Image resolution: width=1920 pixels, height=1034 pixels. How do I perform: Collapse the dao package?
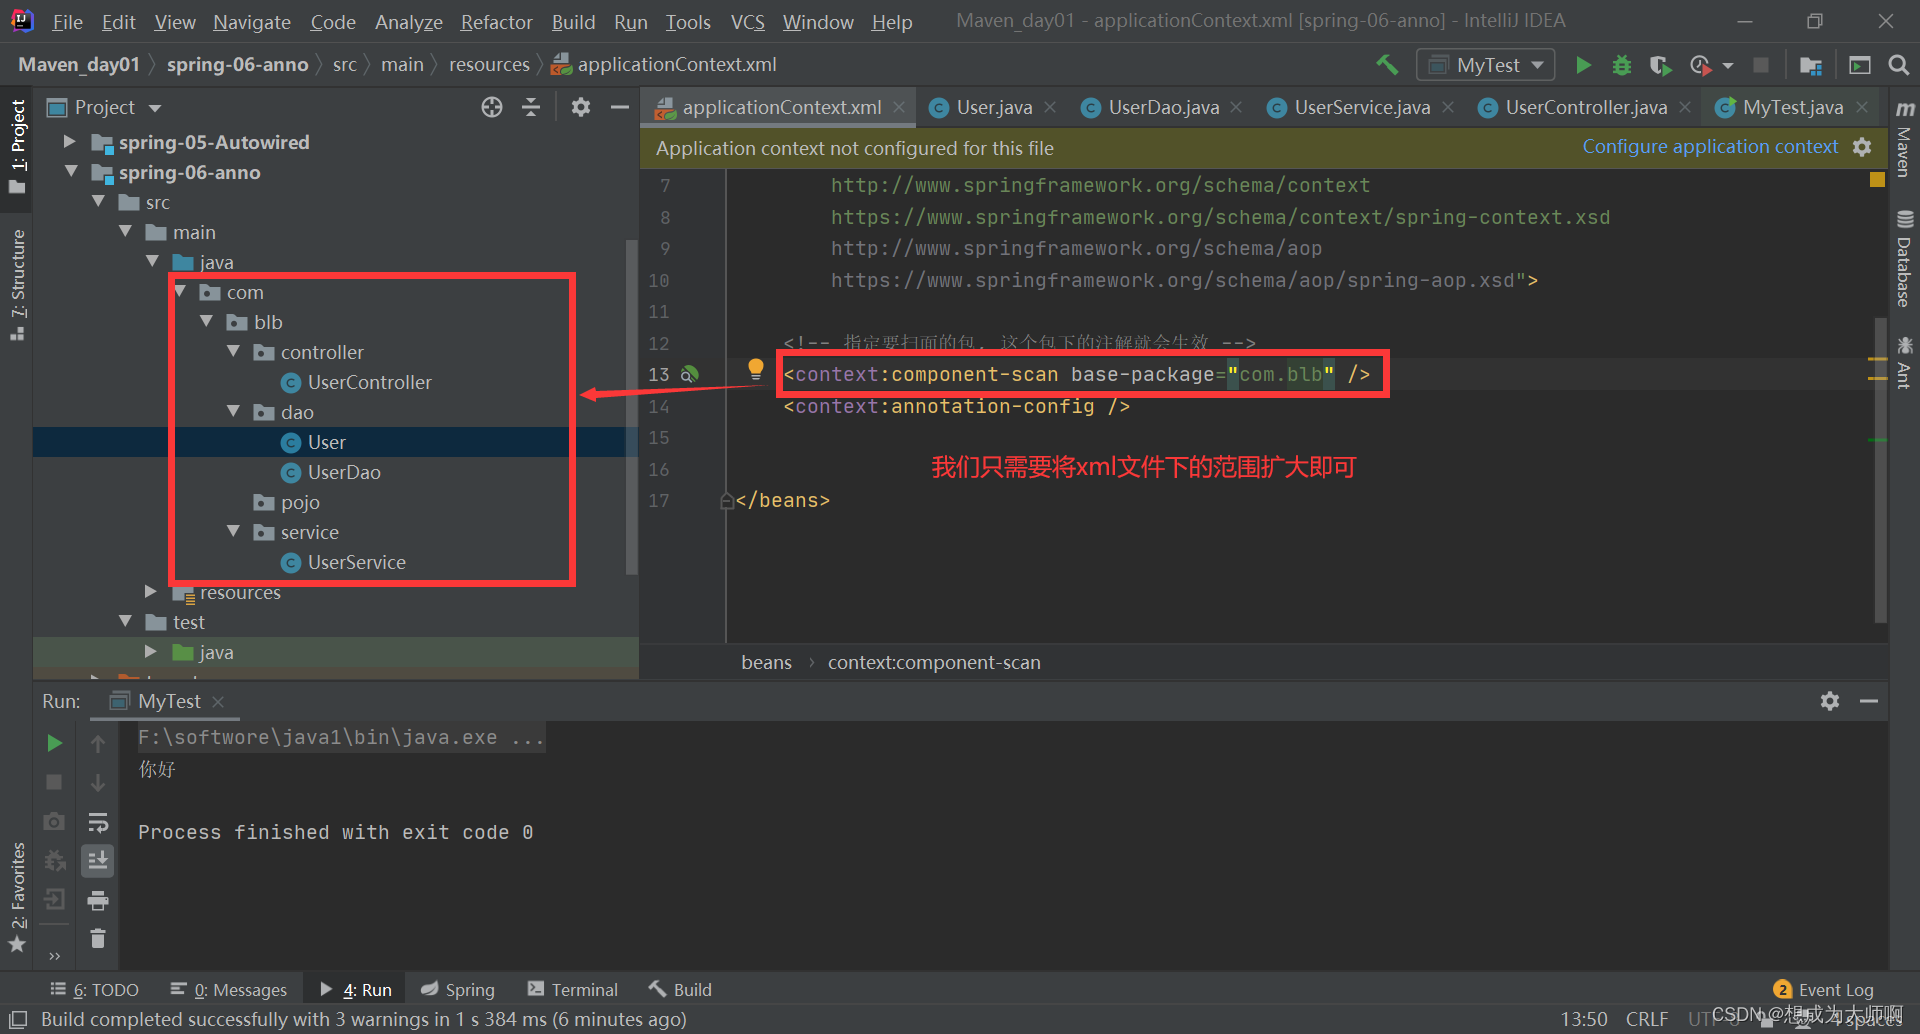tap(233, 412)
